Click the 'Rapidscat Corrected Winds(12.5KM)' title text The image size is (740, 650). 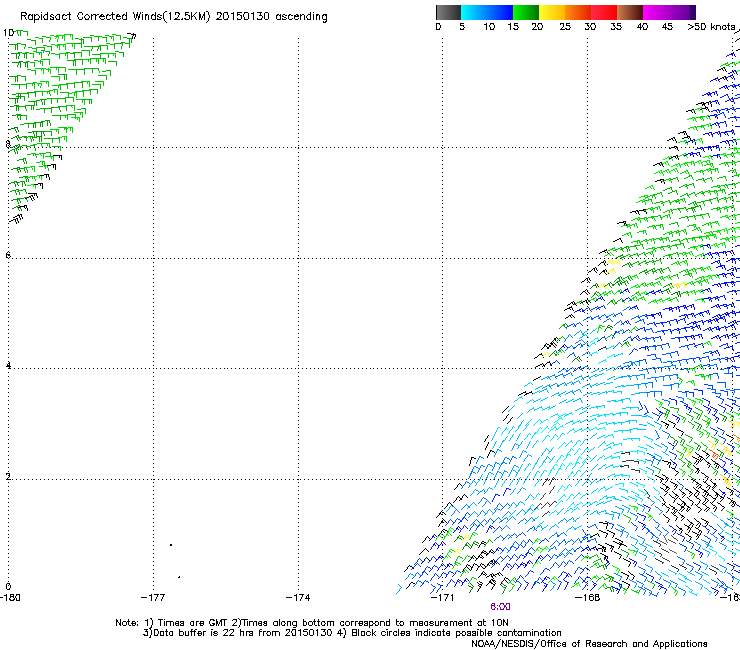(115, 17)
